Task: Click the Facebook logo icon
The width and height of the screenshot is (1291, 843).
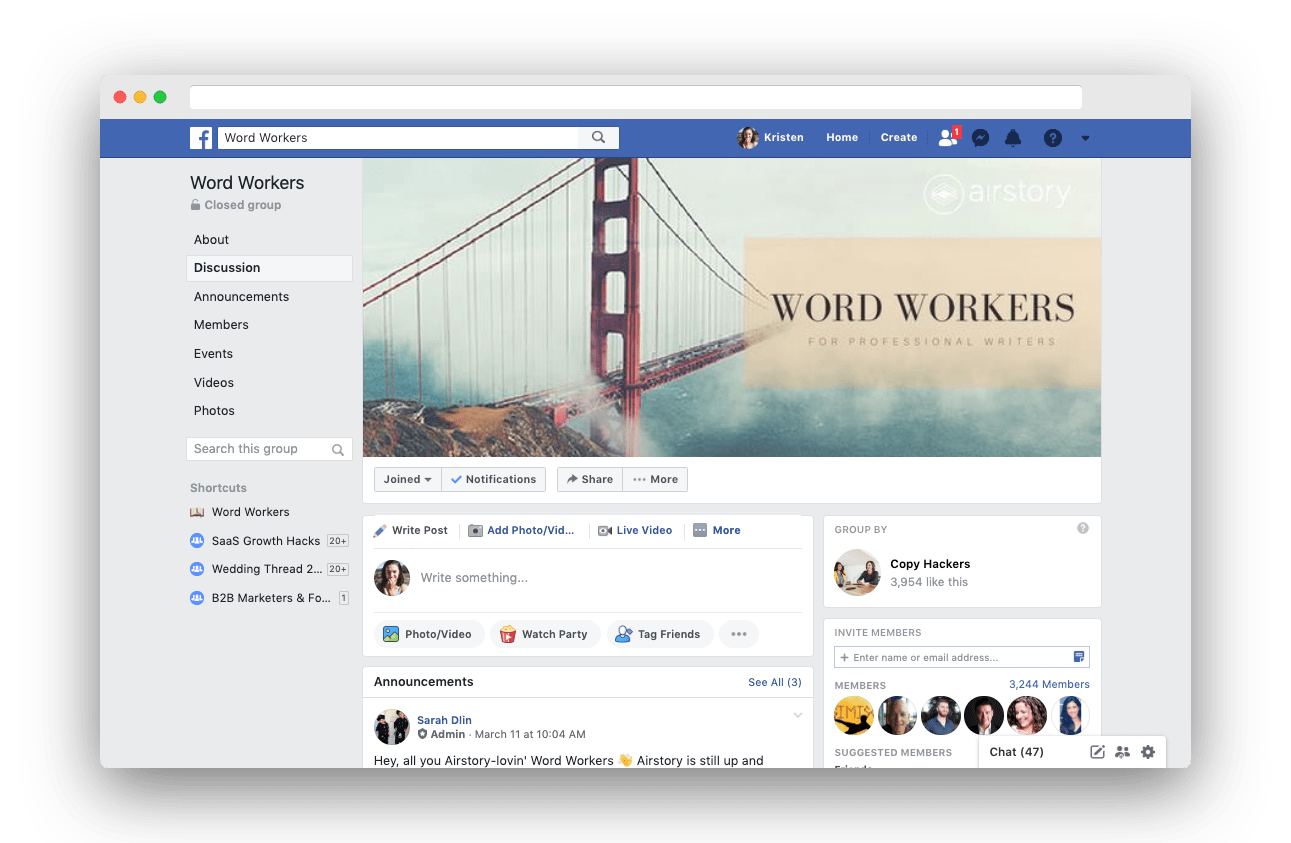Action: [201, 138]
